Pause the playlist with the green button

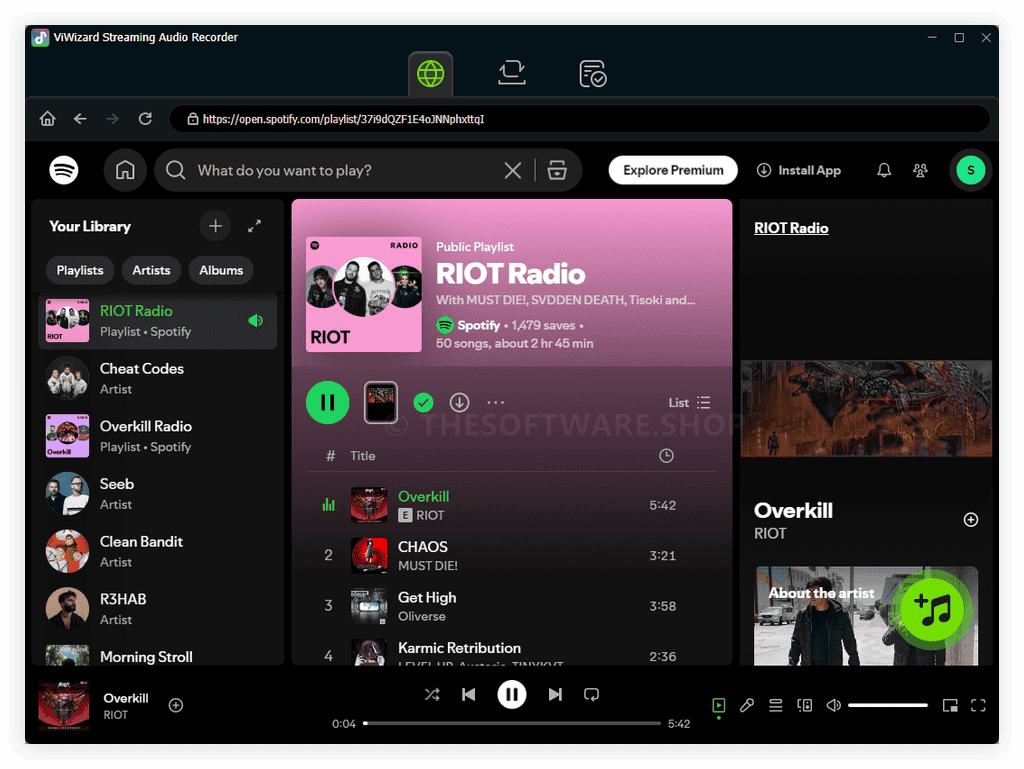pos(327,403)
